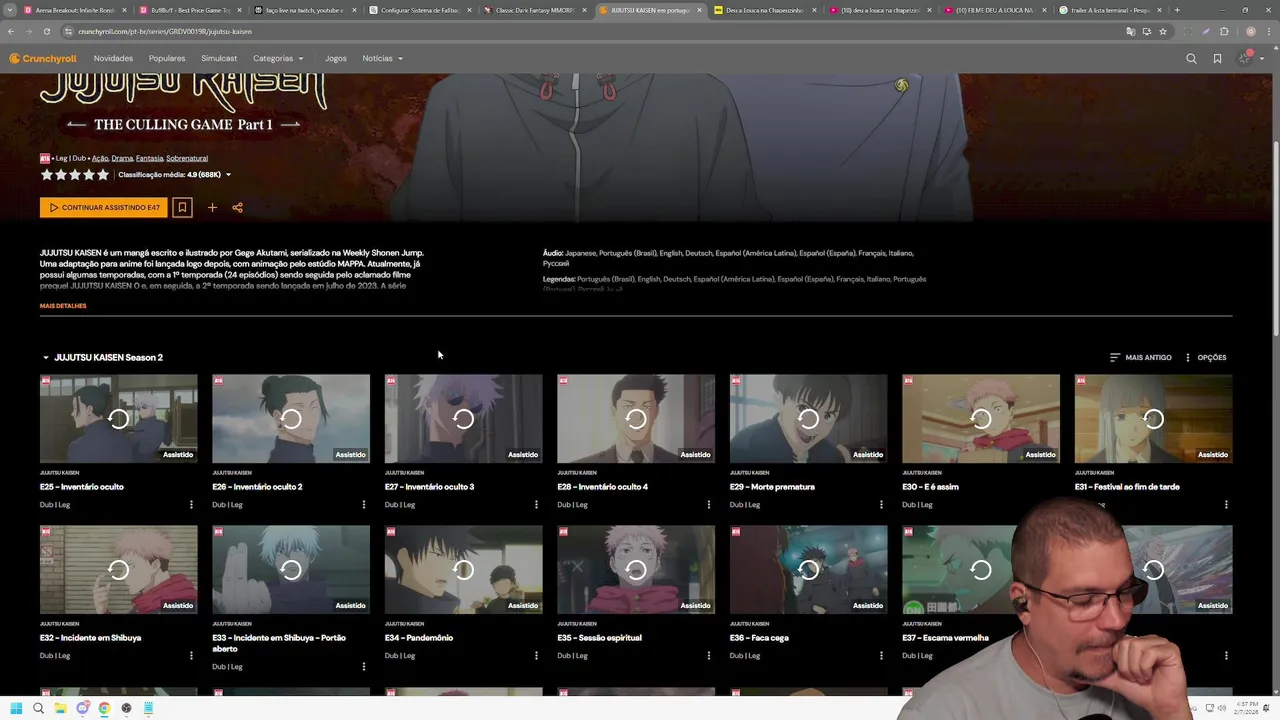1280x720 pixels.
Task: Reload the page in Chrome
Action: click(46, 31)
